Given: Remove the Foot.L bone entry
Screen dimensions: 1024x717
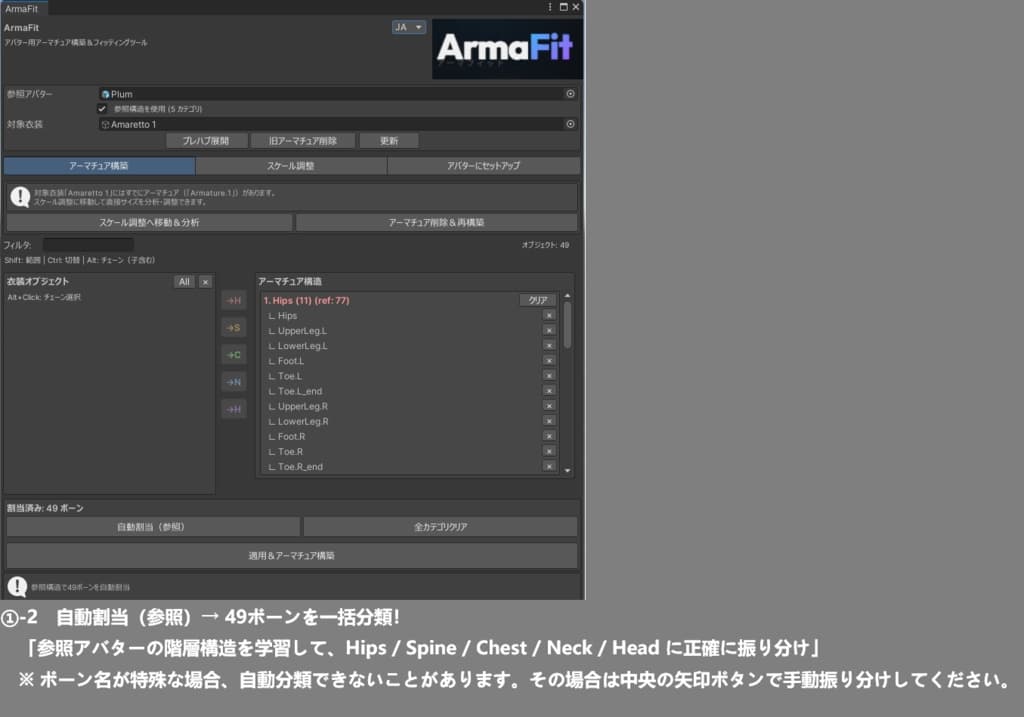Looking at the screenshot, I should pyautogui.click(x=549, y=360).
